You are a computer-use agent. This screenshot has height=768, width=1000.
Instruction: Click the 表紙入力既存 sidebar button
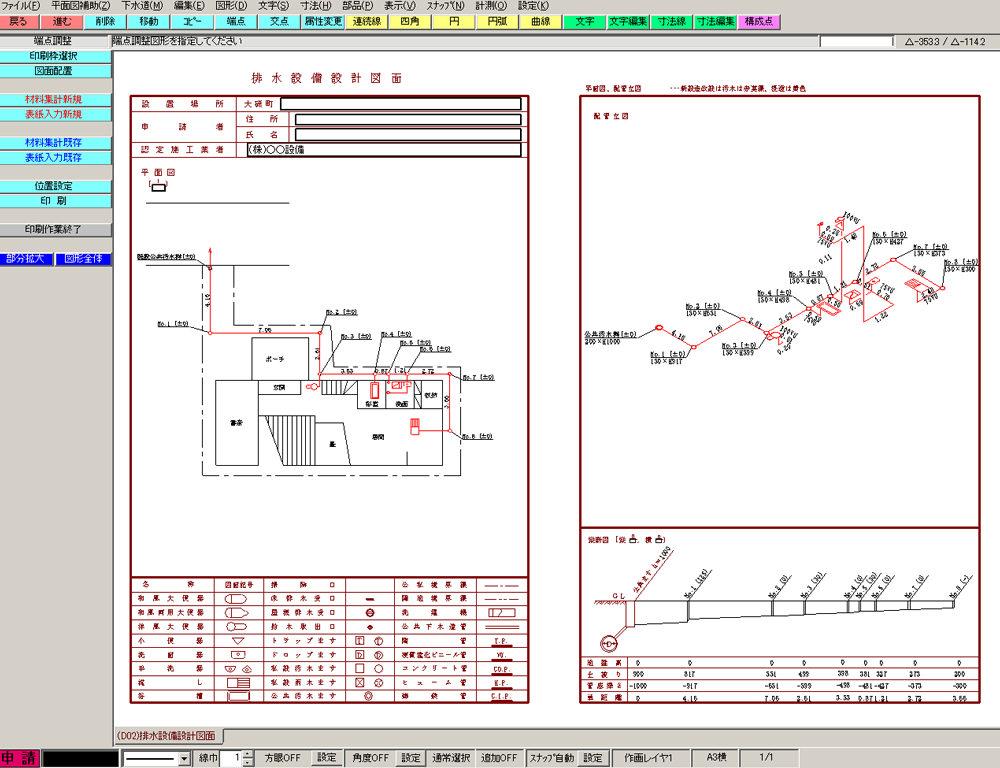coord(55,158)
